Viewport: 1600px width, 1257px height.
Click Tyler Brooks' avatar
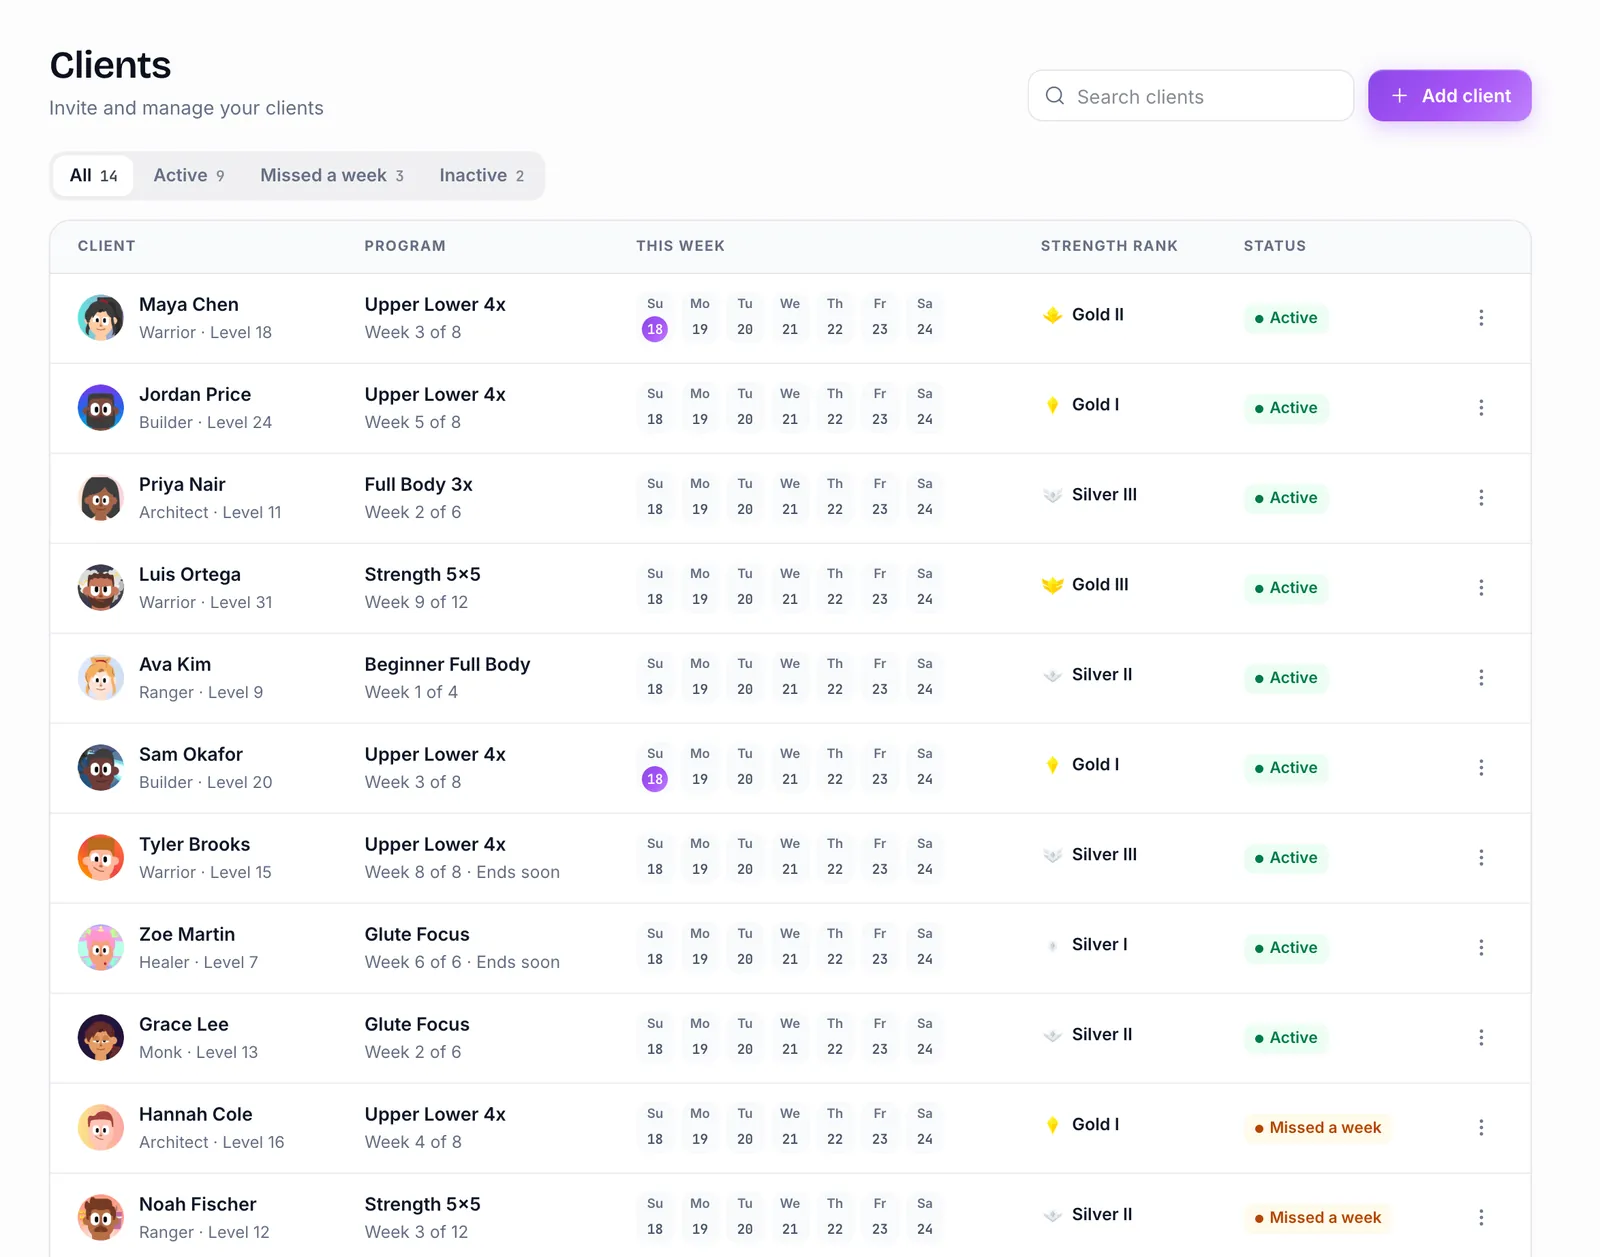point(101,858)
